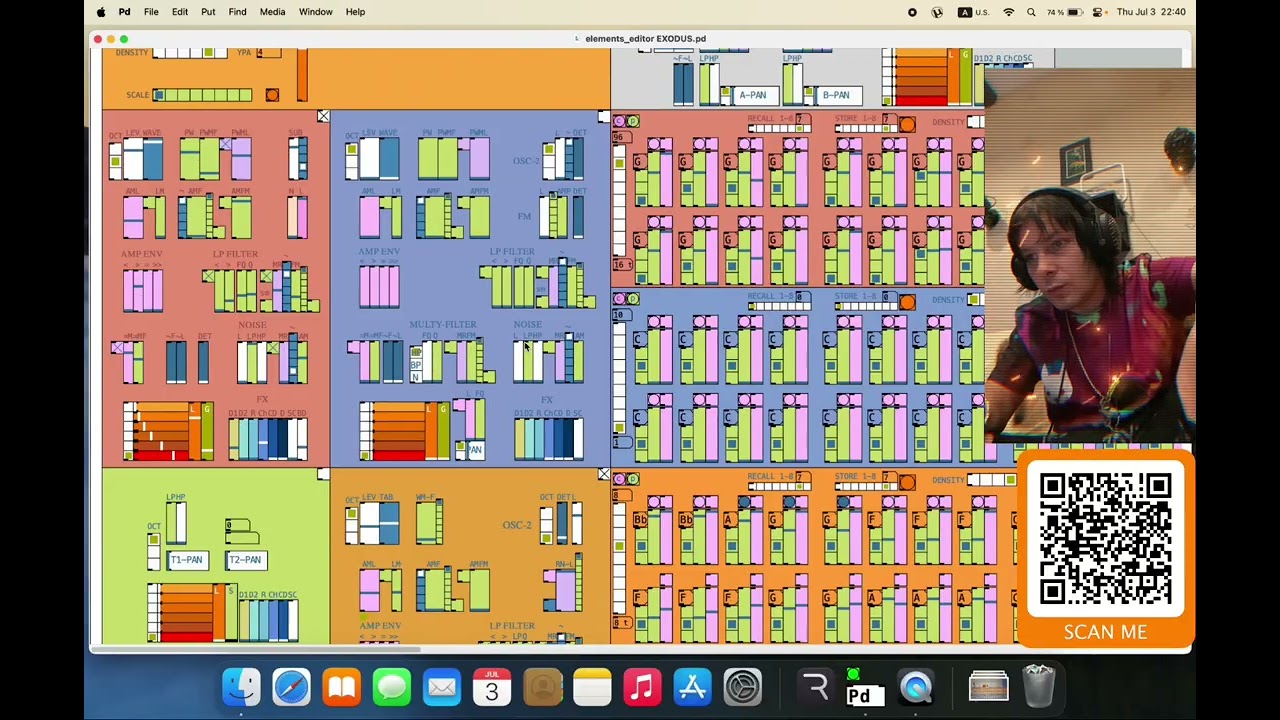1280x720 pixels.
Task: Toggle the X box at red panel corner
Action: [323, 117]
